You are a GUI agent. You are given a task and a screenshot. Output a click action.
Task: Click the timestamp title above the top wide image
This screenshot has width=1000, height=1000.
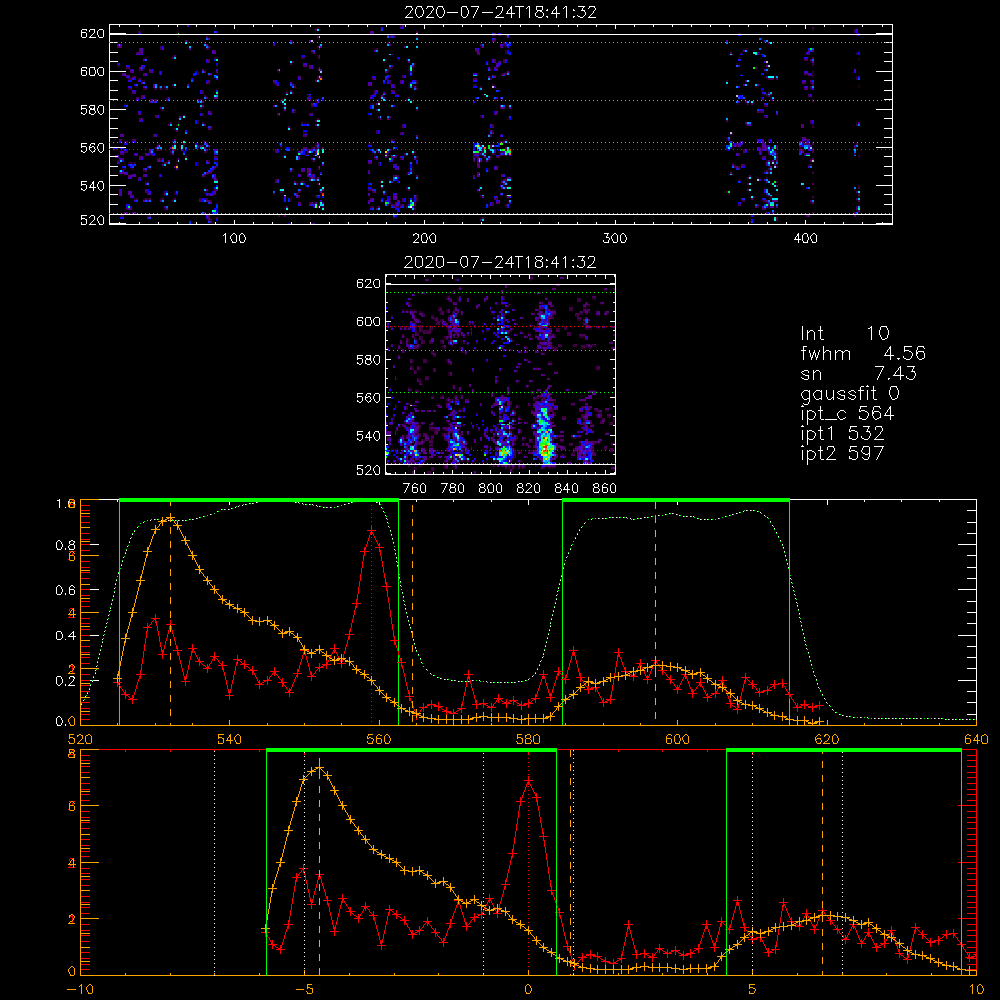pyautogui.click(x=500, y=12)
